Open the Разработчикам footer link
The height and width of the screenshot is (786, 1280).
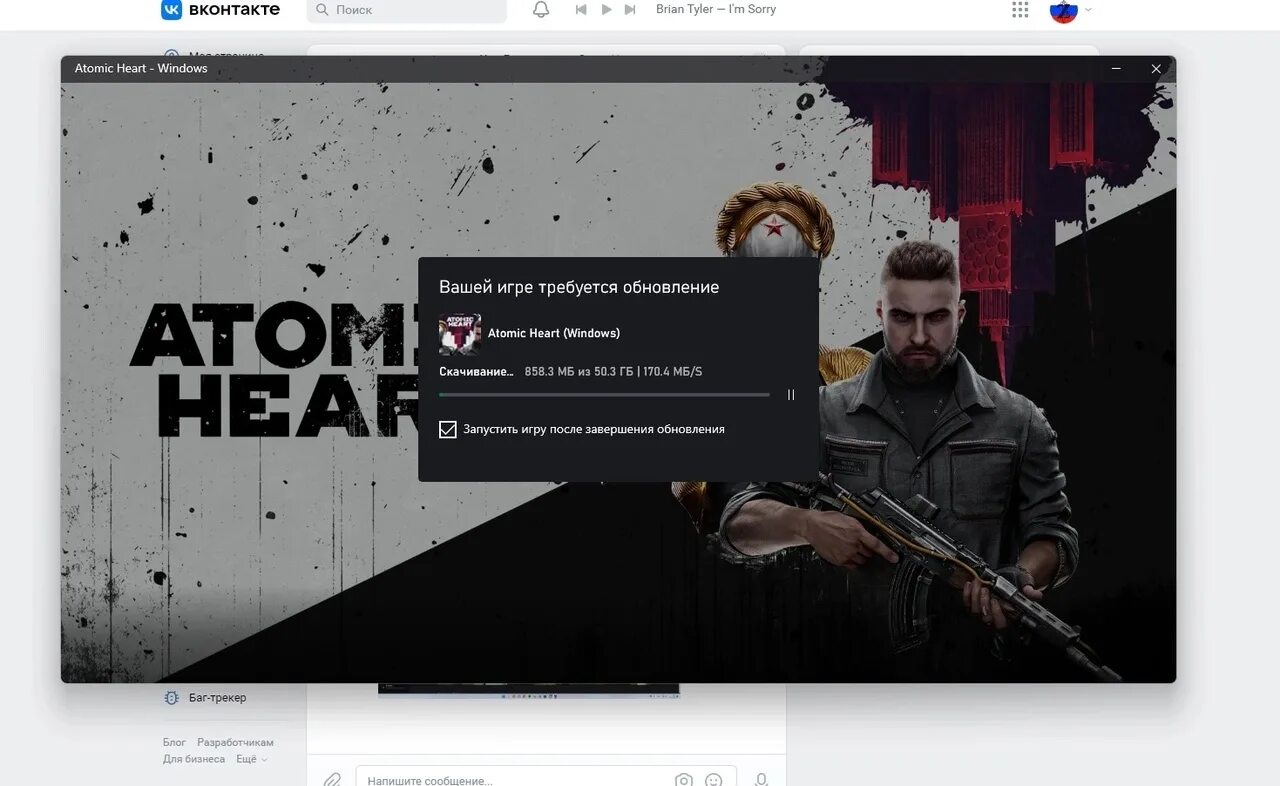click(235, 743)
